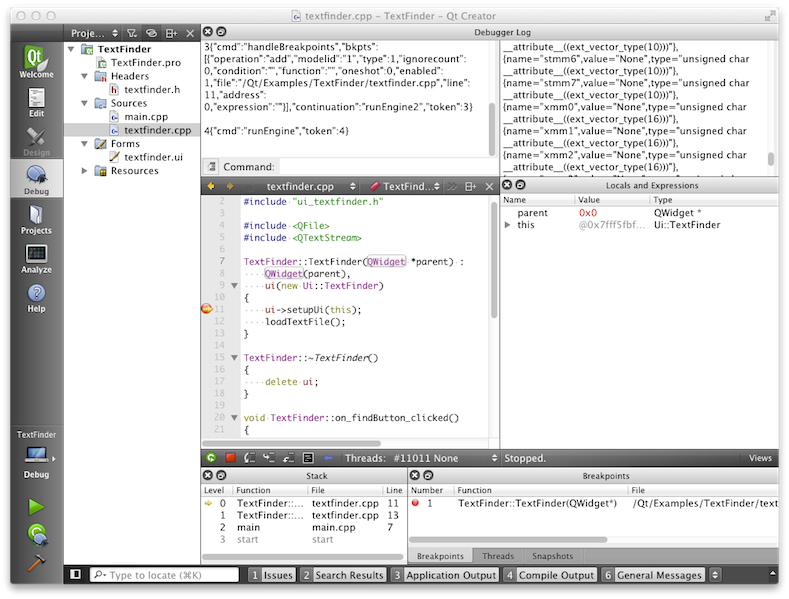Click the Views button in debug toolbar
789x599 pixels.
[x=760, y=458]
